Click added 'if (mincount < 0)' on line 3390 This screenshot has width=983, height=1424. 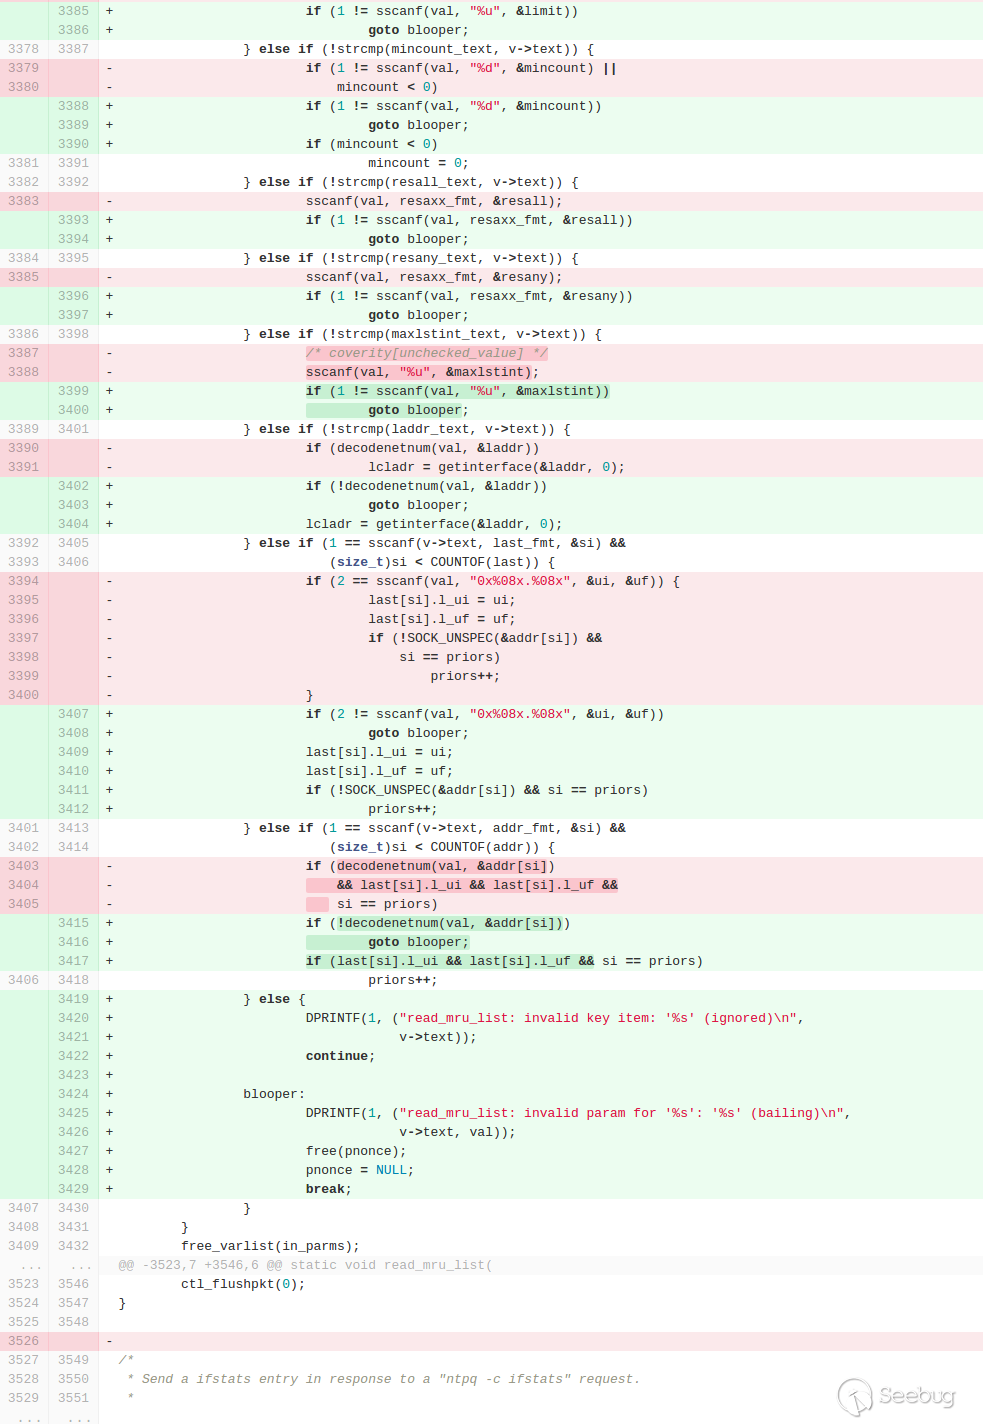(372, 144)
